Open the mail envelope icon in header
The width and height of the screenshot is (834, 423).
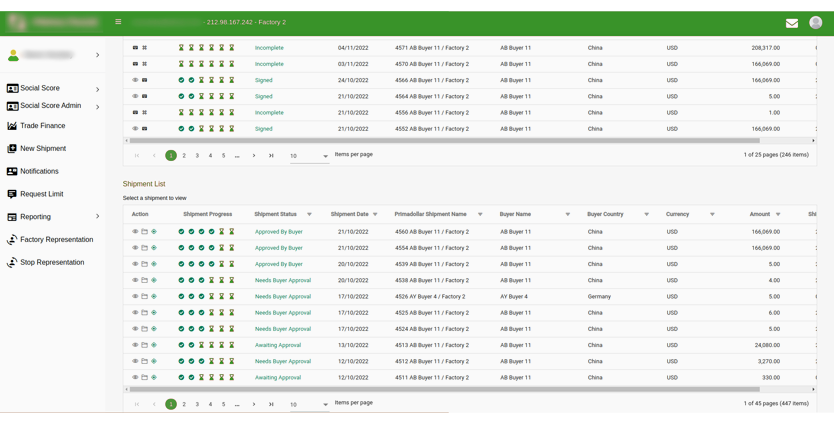coord(791,23)
